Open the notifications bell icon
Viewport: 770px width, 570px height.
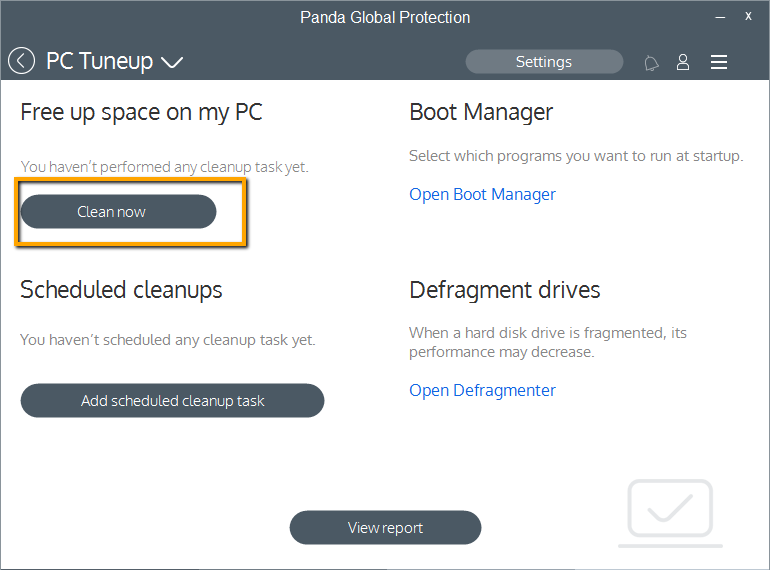651,63
